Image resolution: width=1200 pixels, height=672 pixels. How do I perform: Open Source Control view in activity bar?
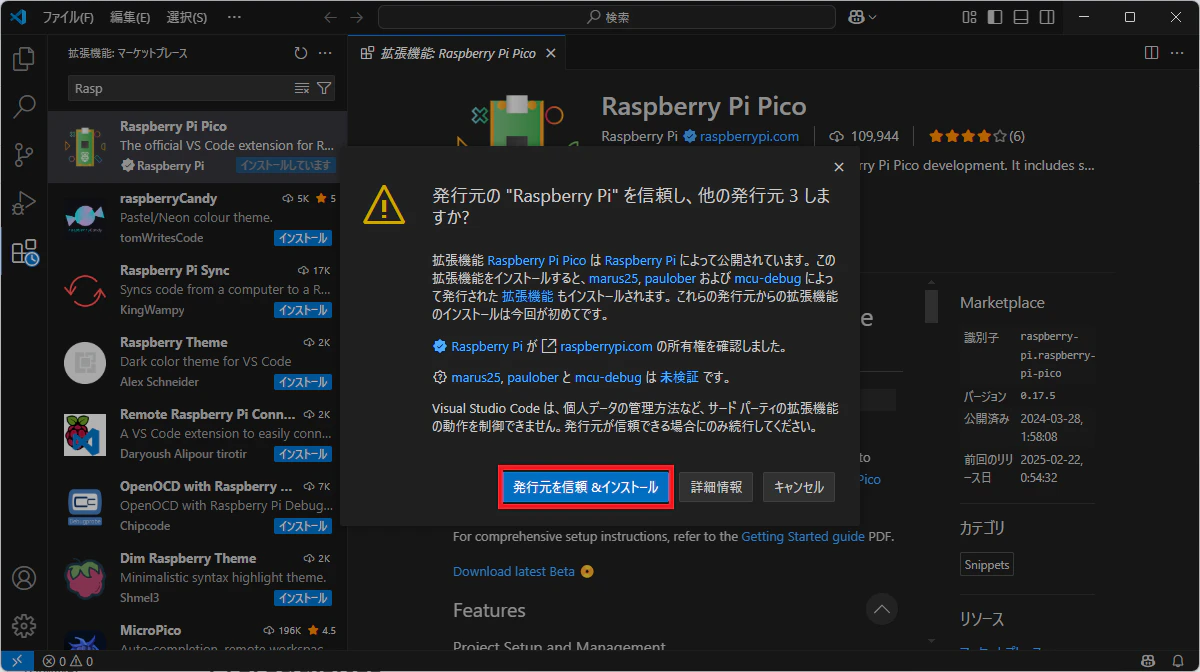tap(24, 155)
